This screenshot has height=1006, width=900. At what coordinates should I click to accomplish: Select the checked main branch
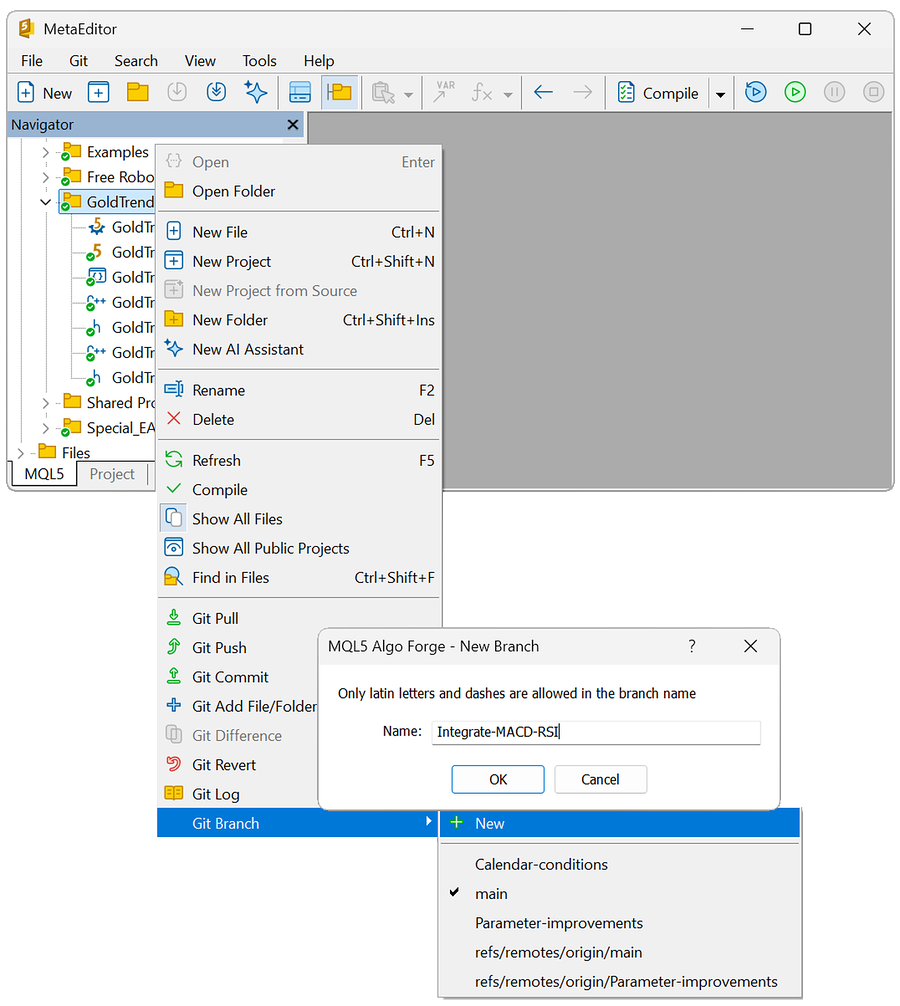(x=620, y=894)
